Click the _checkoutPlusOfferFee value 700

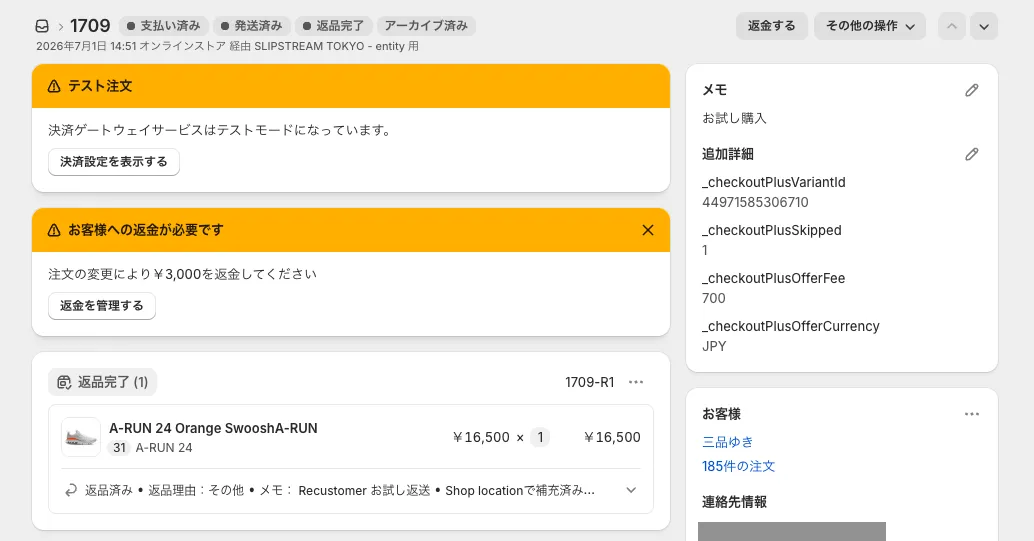pos(714,298)
